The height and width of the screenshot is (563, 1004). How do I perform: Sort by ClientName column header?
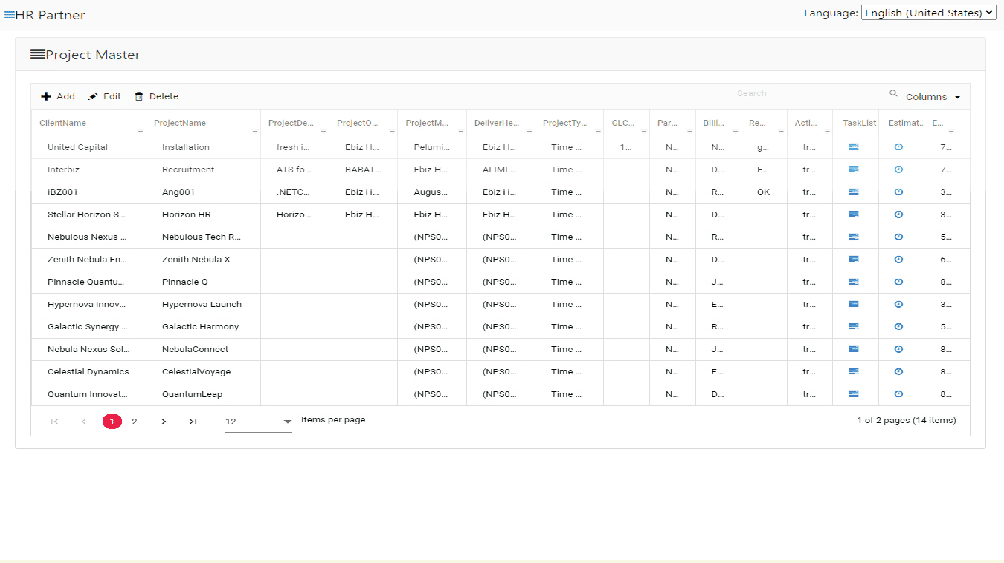coord(63,123)
